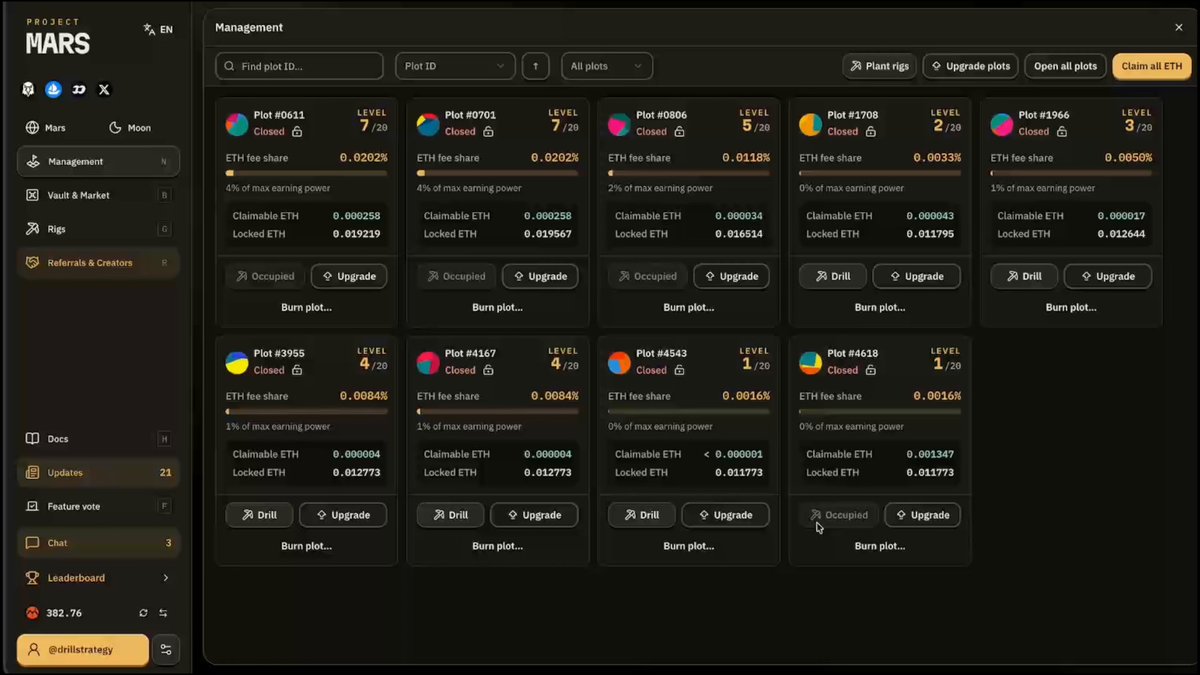This screenshot has height=675, width=1200.
Task: Click the OpenSea icon in the sidebar
Action: 54,89
